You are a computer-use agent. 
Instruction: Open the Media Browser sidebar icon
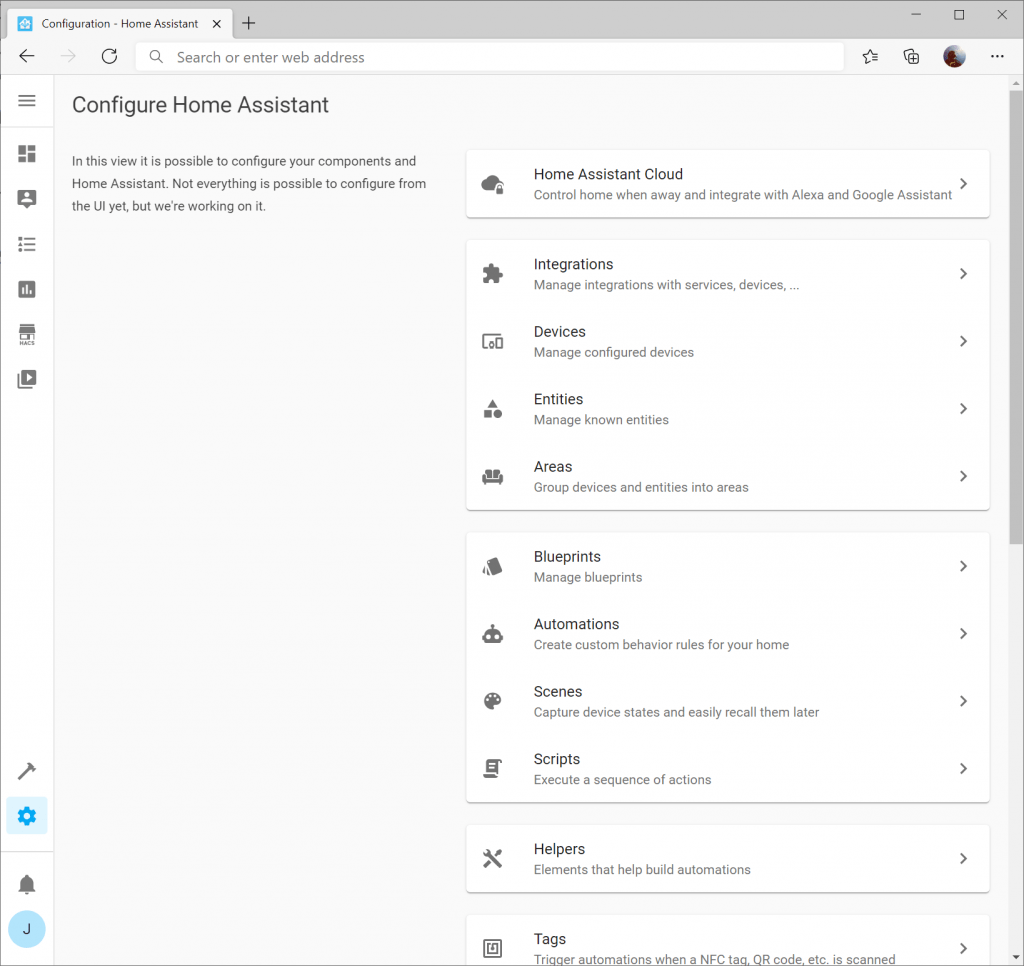pyautogui.click(x=26, y=379)
